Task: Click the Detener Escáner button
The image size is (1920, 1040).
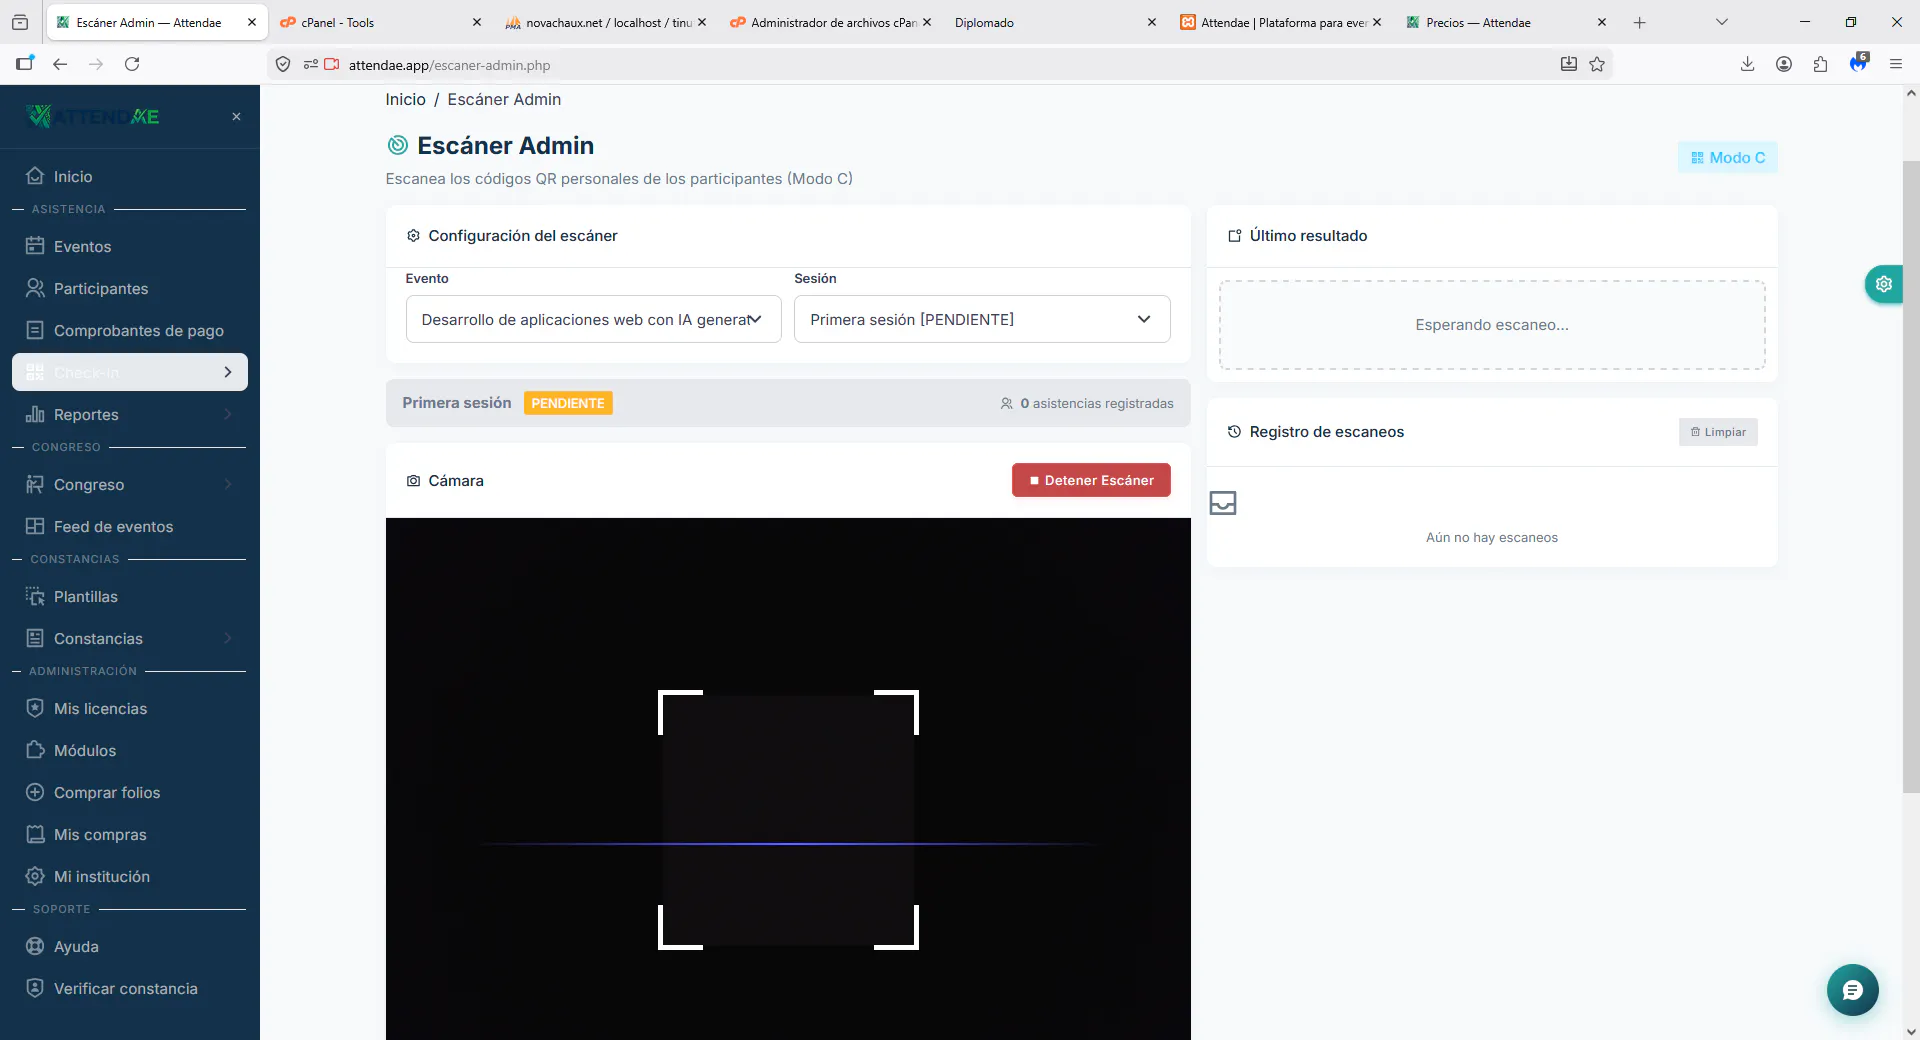Action: tap(1091, 480)
